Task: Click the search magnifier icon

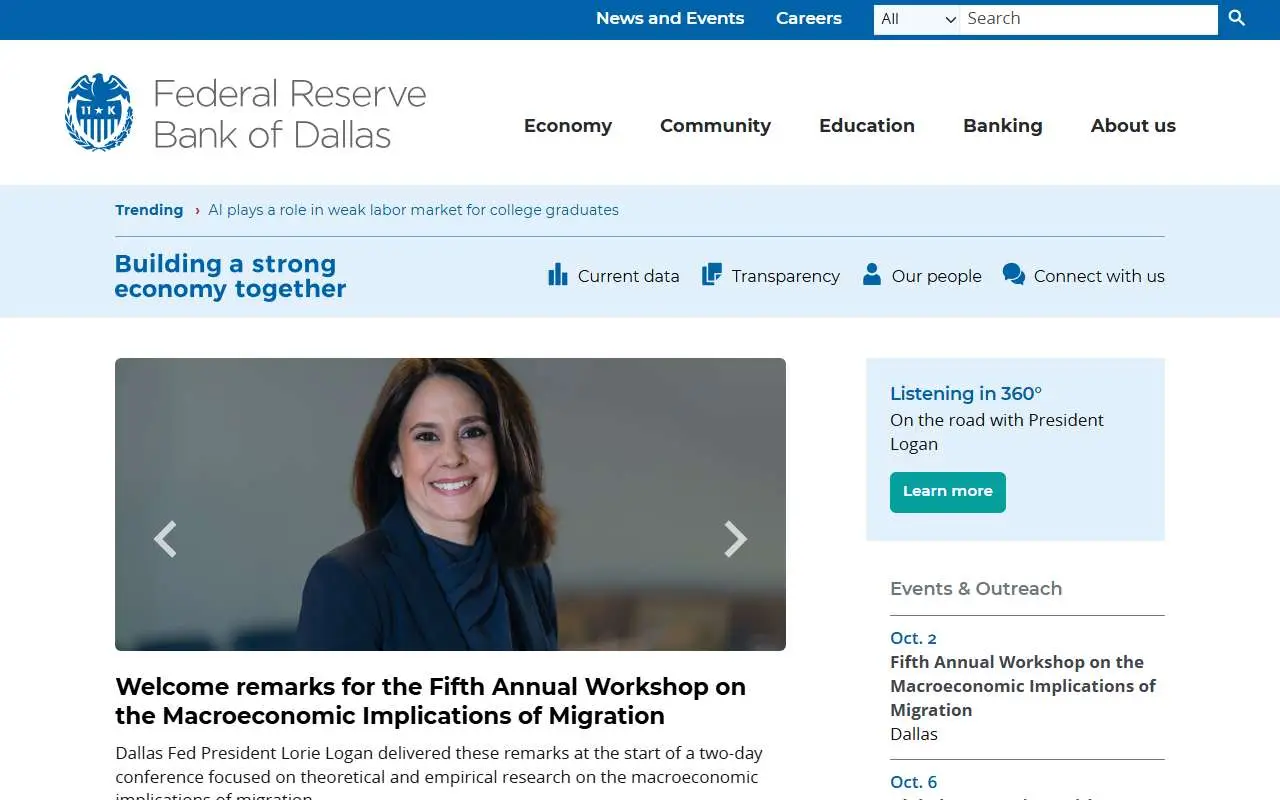Action: point(1237,18)
